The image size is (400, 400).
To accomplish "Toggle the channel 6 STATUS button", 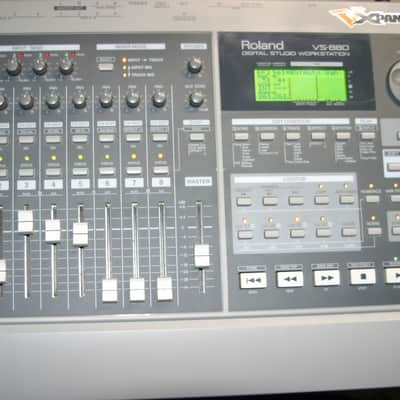I will (x=107, y=171).
